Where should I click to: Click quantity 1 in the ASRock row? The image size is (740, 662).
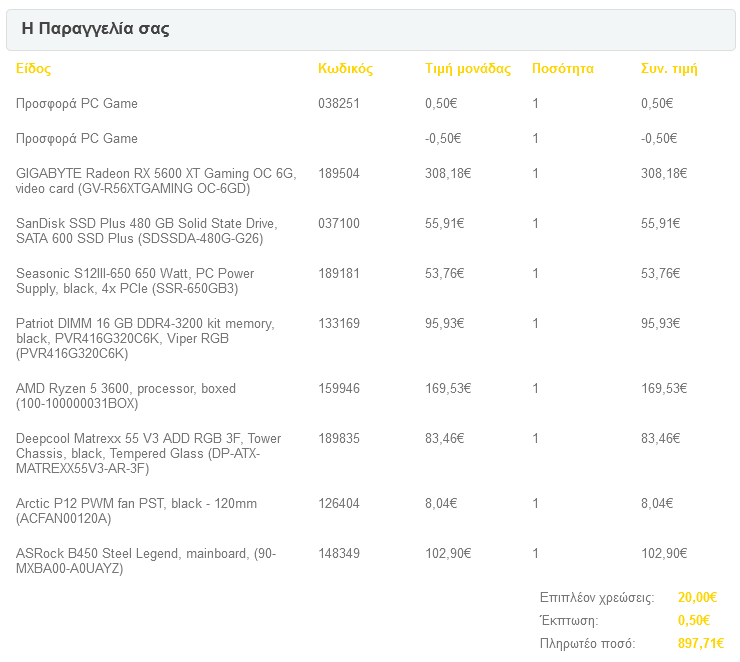coord(535,553)
